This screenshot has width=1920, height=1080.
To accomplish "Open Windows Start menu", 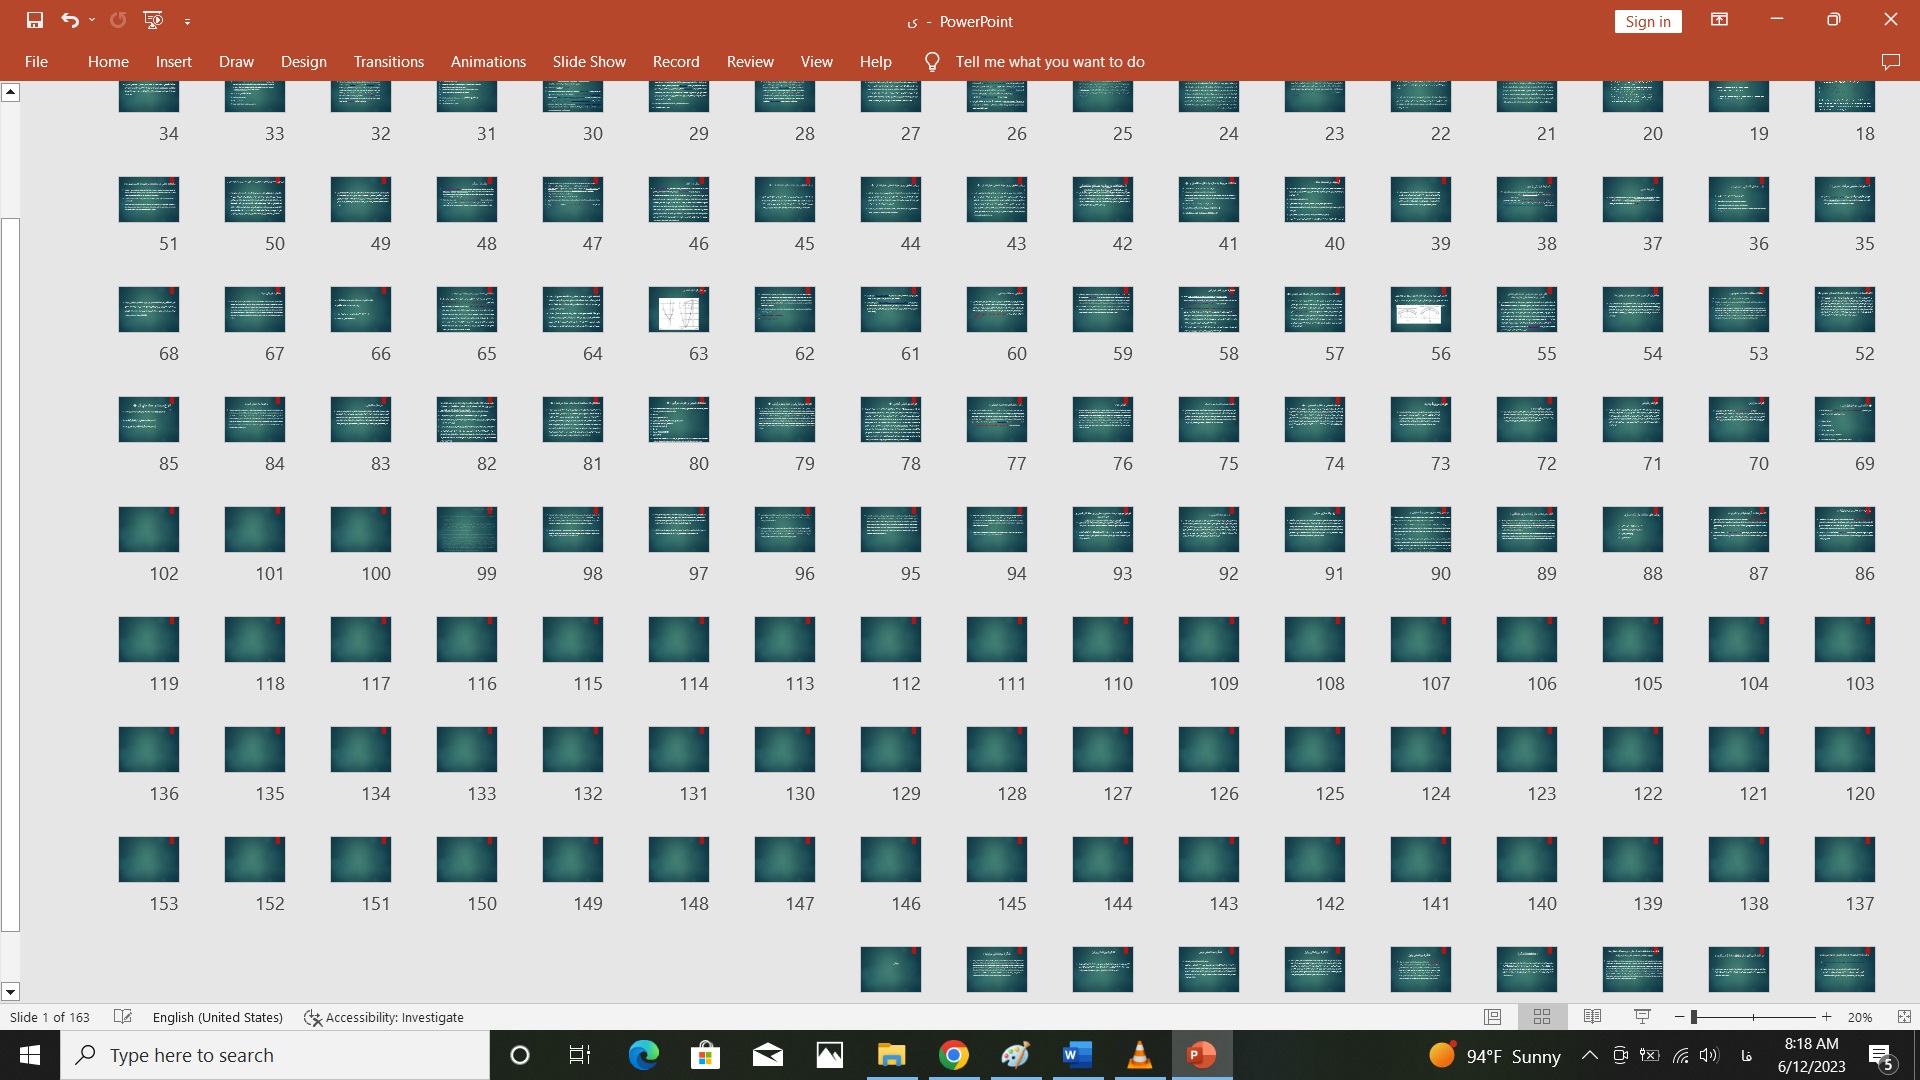I will click(x=30, y=1055).
